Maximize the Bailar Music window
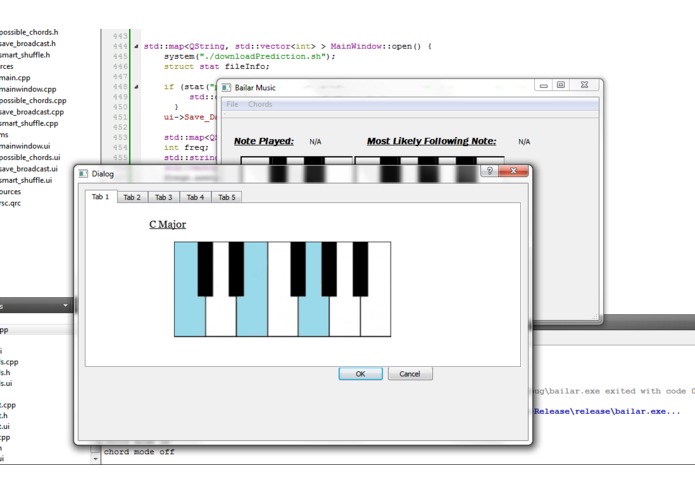Screen dimensions: 695x494 [561, 85]
